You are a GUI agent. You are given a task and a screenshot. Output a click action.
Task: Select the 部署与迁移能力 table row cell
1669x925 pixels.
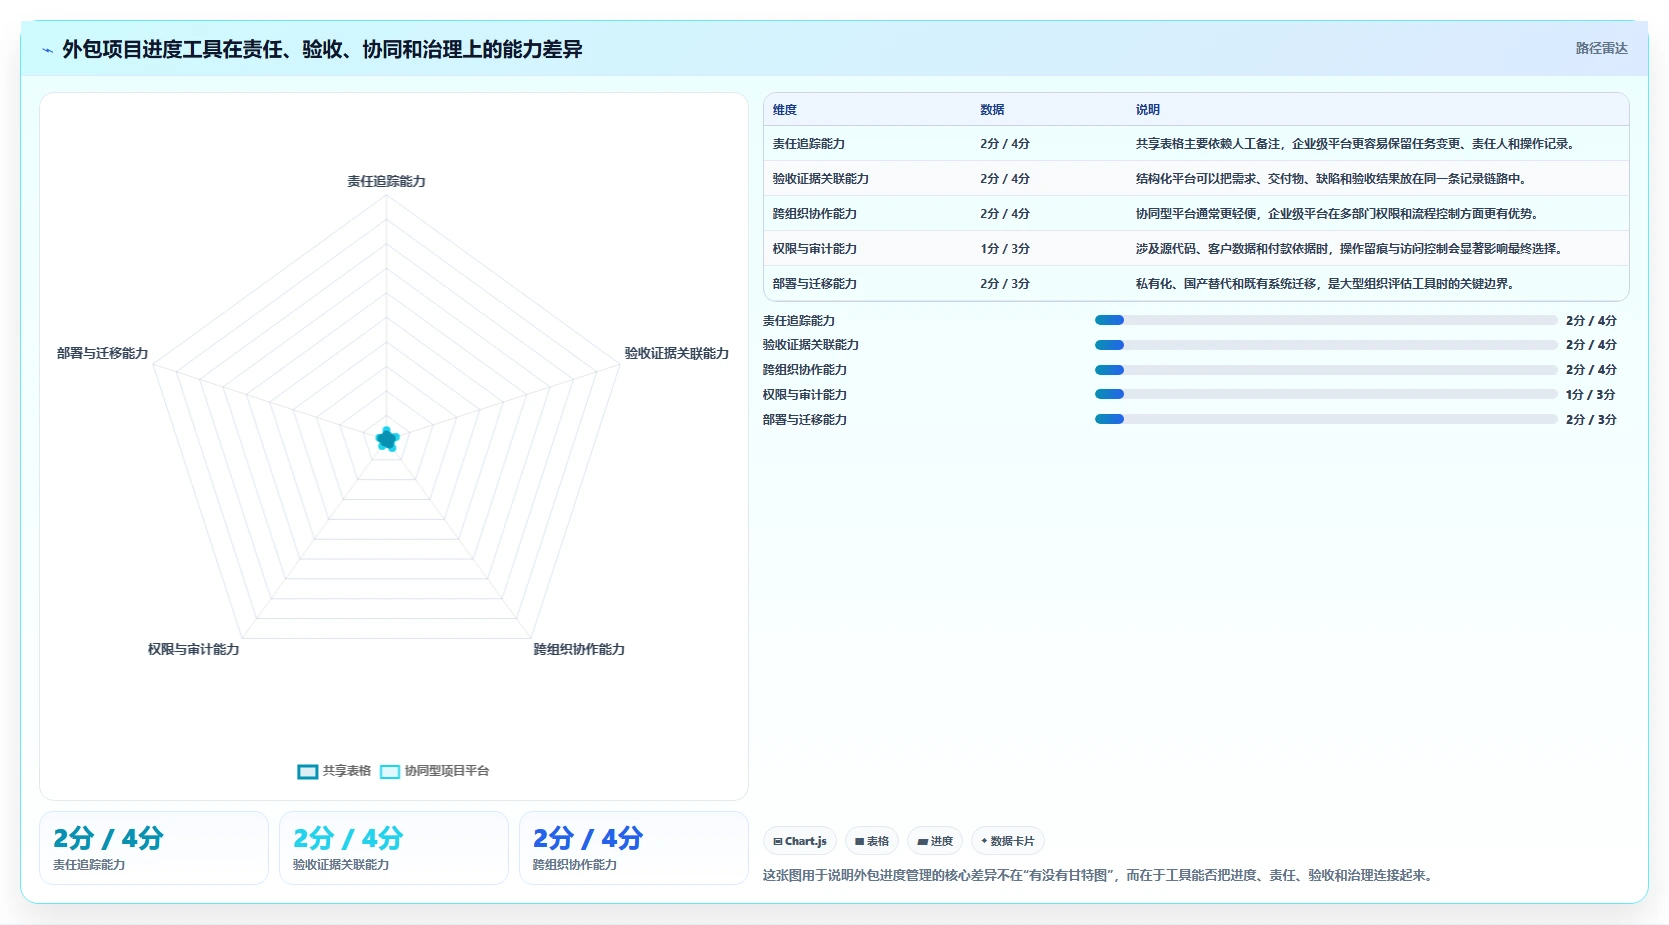pyautogui.click(x=815, y=284)
